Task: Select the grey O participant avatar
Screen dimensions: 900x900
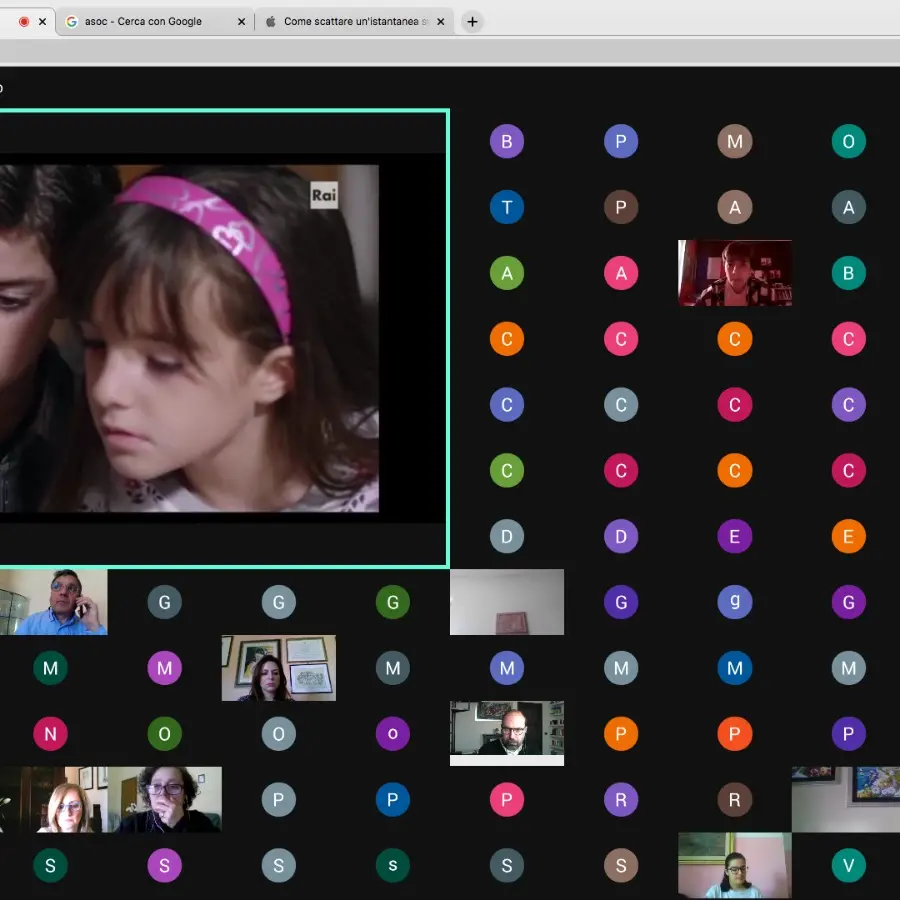Action: [278, 734]
